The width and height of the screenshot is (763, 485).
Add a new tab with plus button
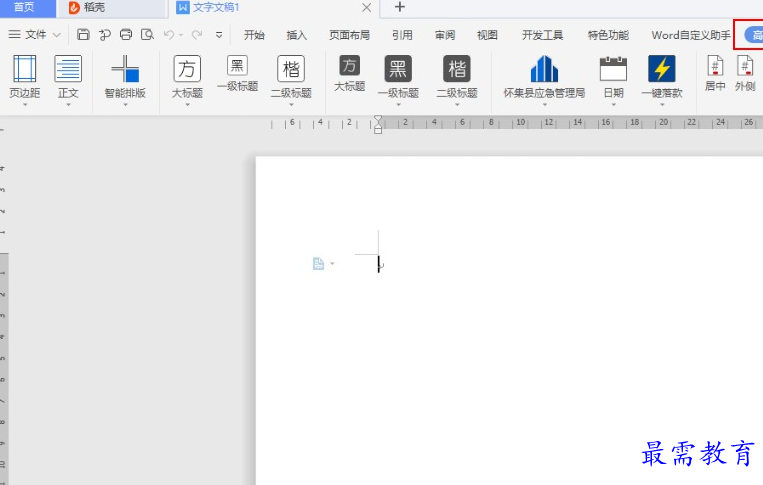400,7
